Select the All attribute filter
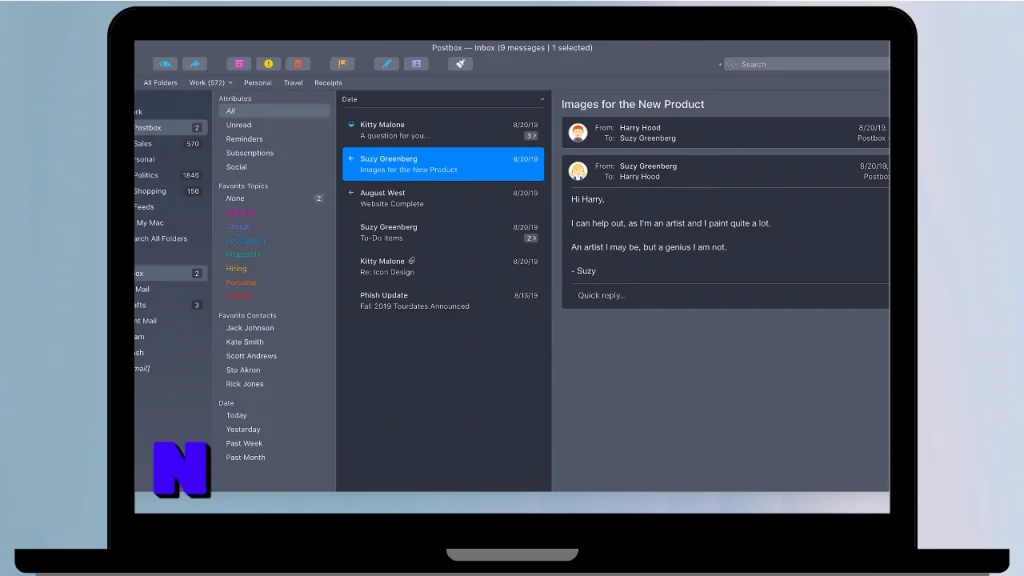This screenshot has height=576, width=1024. pos(274,111)
